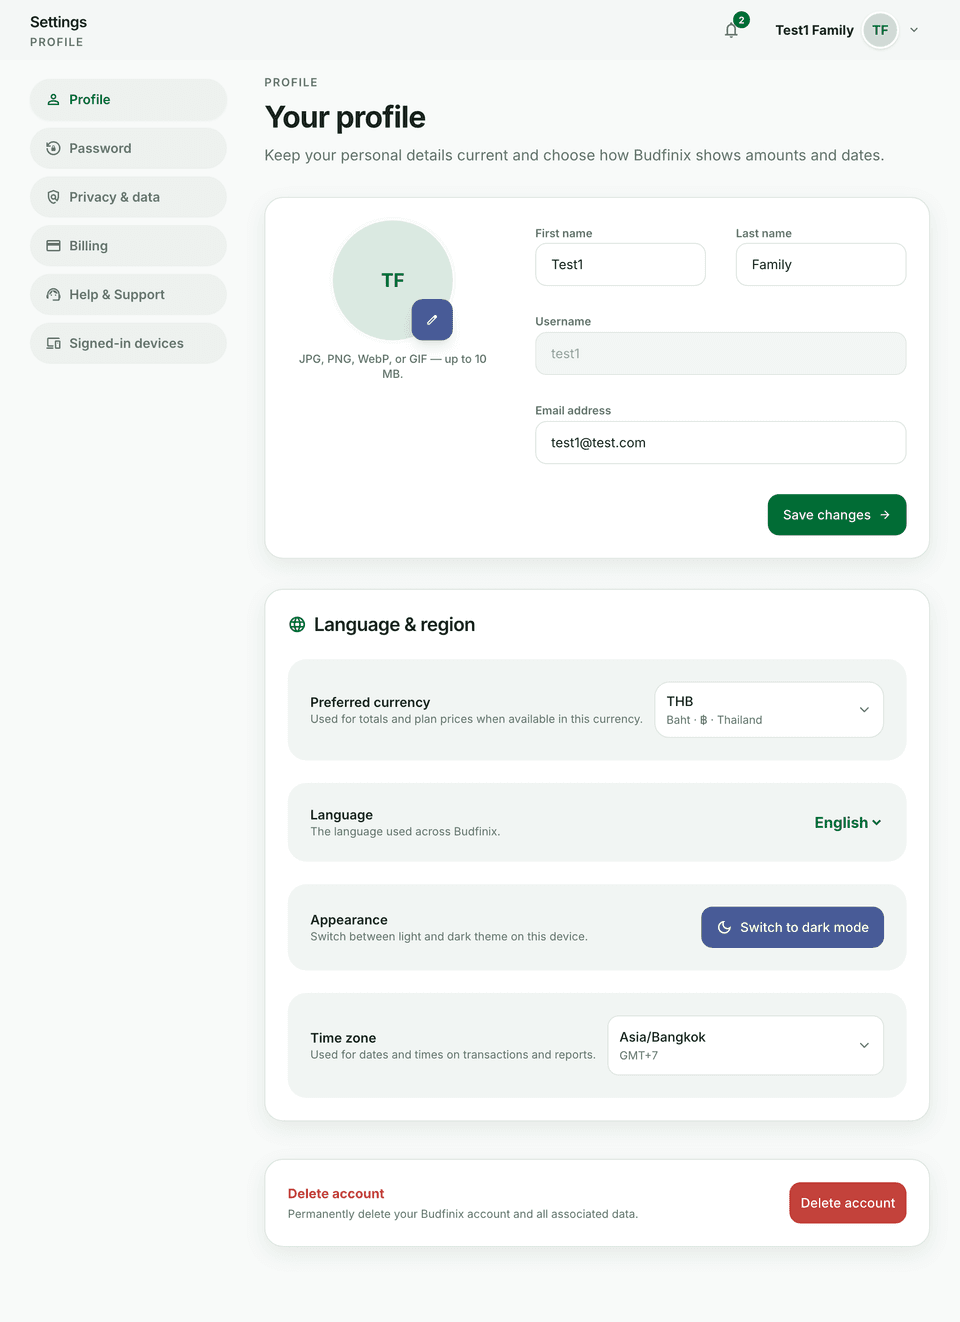Click the large TF profile picture
The height and width of the screenshot is (1322, 960).
coord(393,280)
